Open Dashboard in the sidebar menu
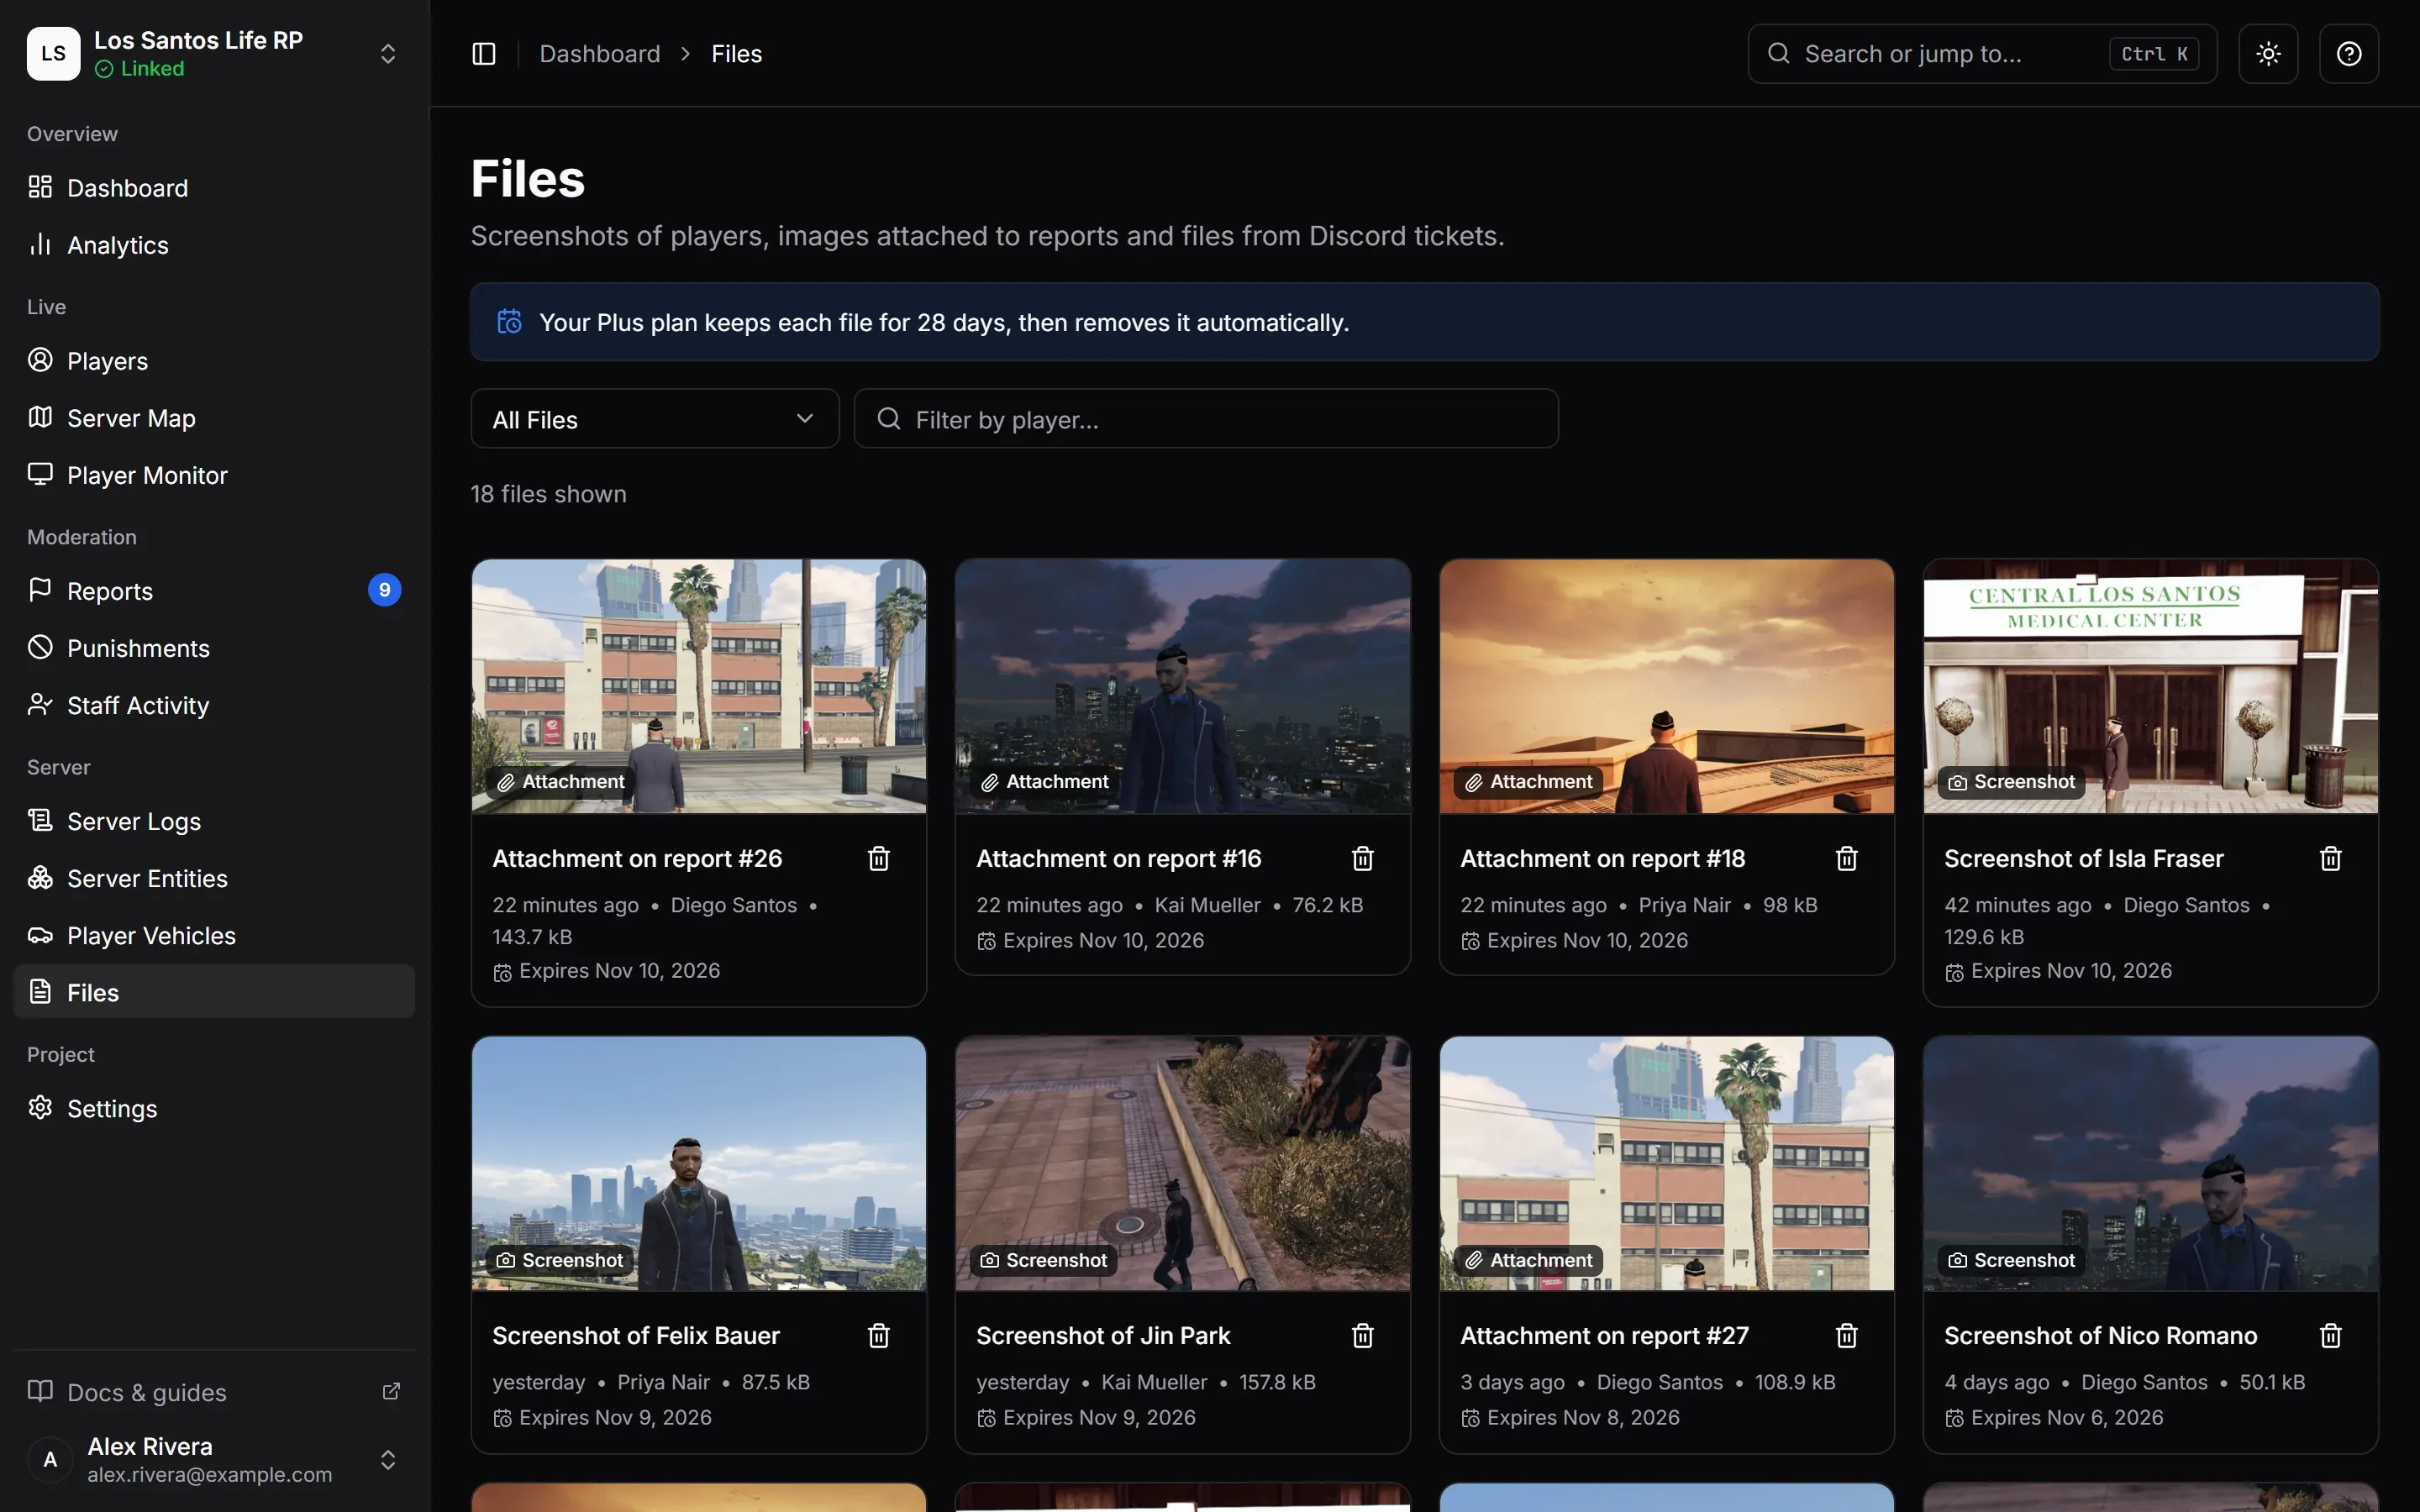 pyautogui.click(x=214, y=188)
